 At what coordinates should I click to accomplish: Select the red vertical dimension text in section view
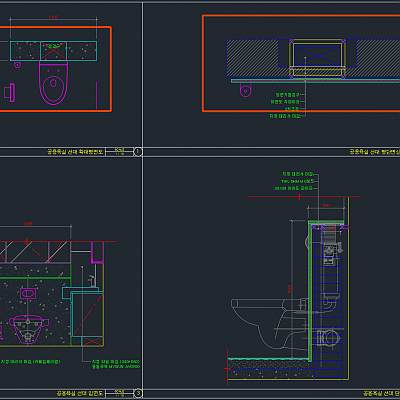(x=289, y=289)
